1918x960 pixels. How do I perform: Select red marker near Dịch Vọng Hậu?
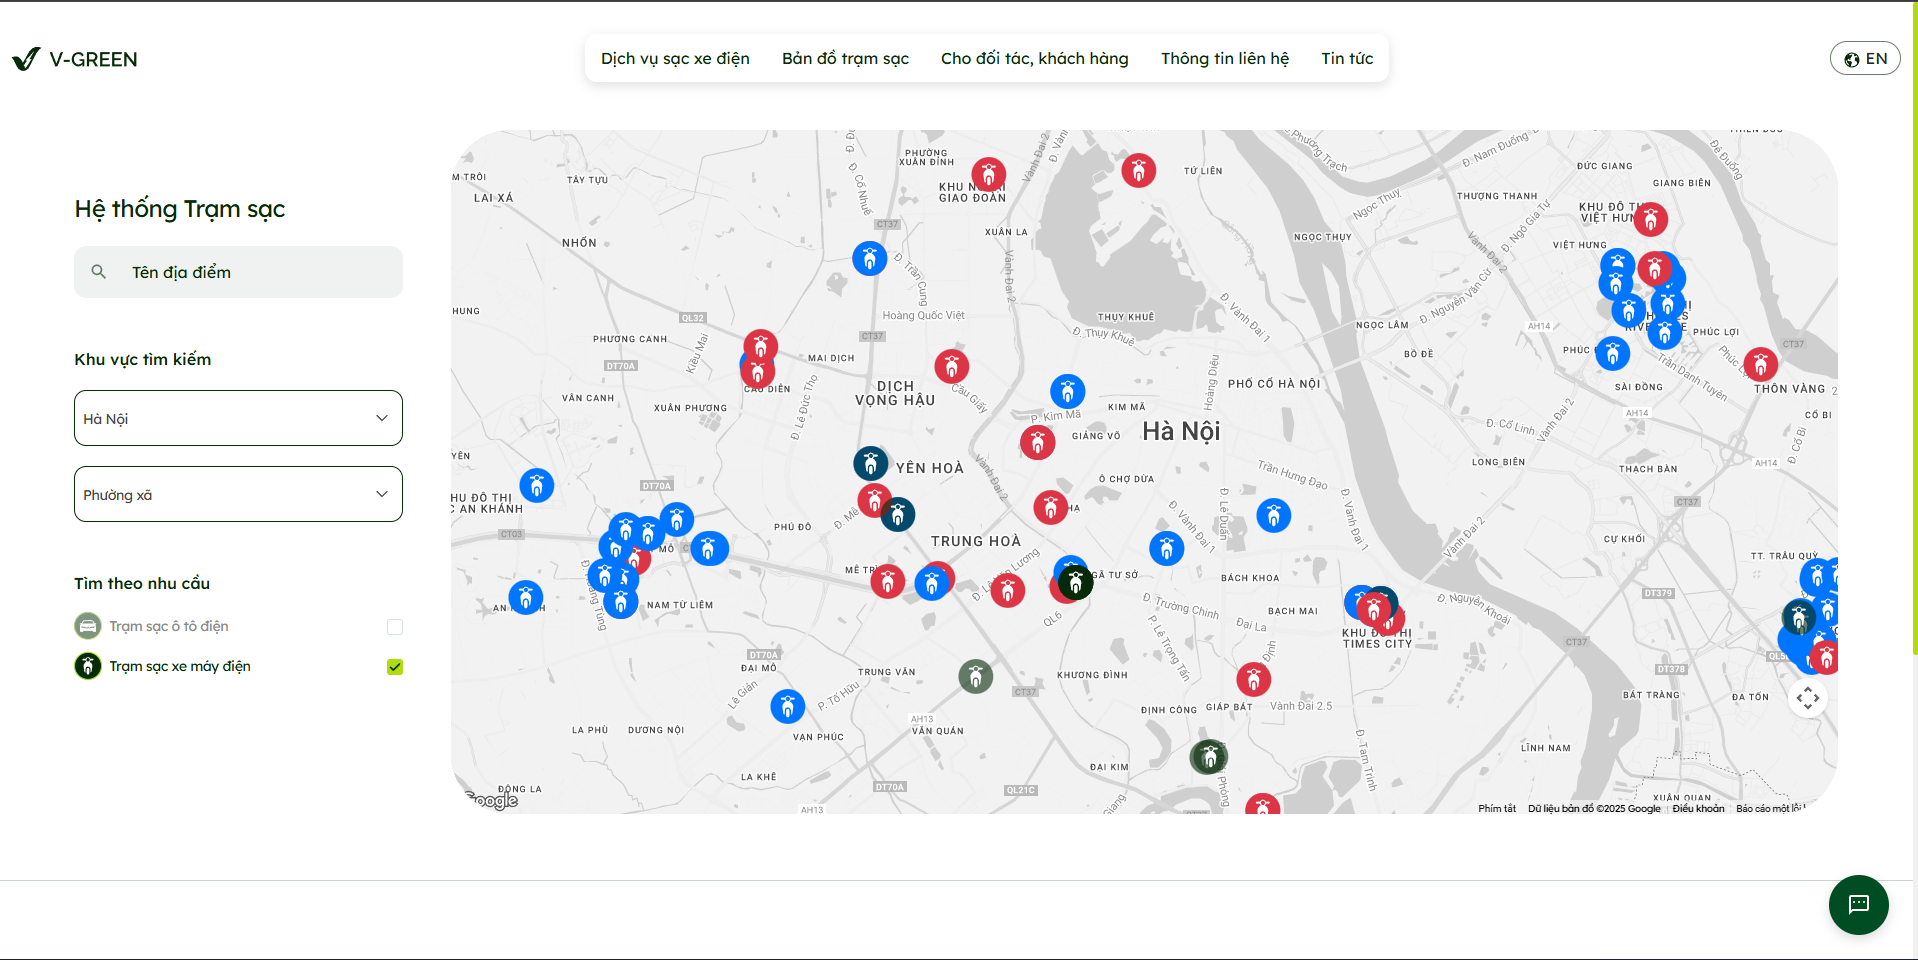(x=951, y=366)
